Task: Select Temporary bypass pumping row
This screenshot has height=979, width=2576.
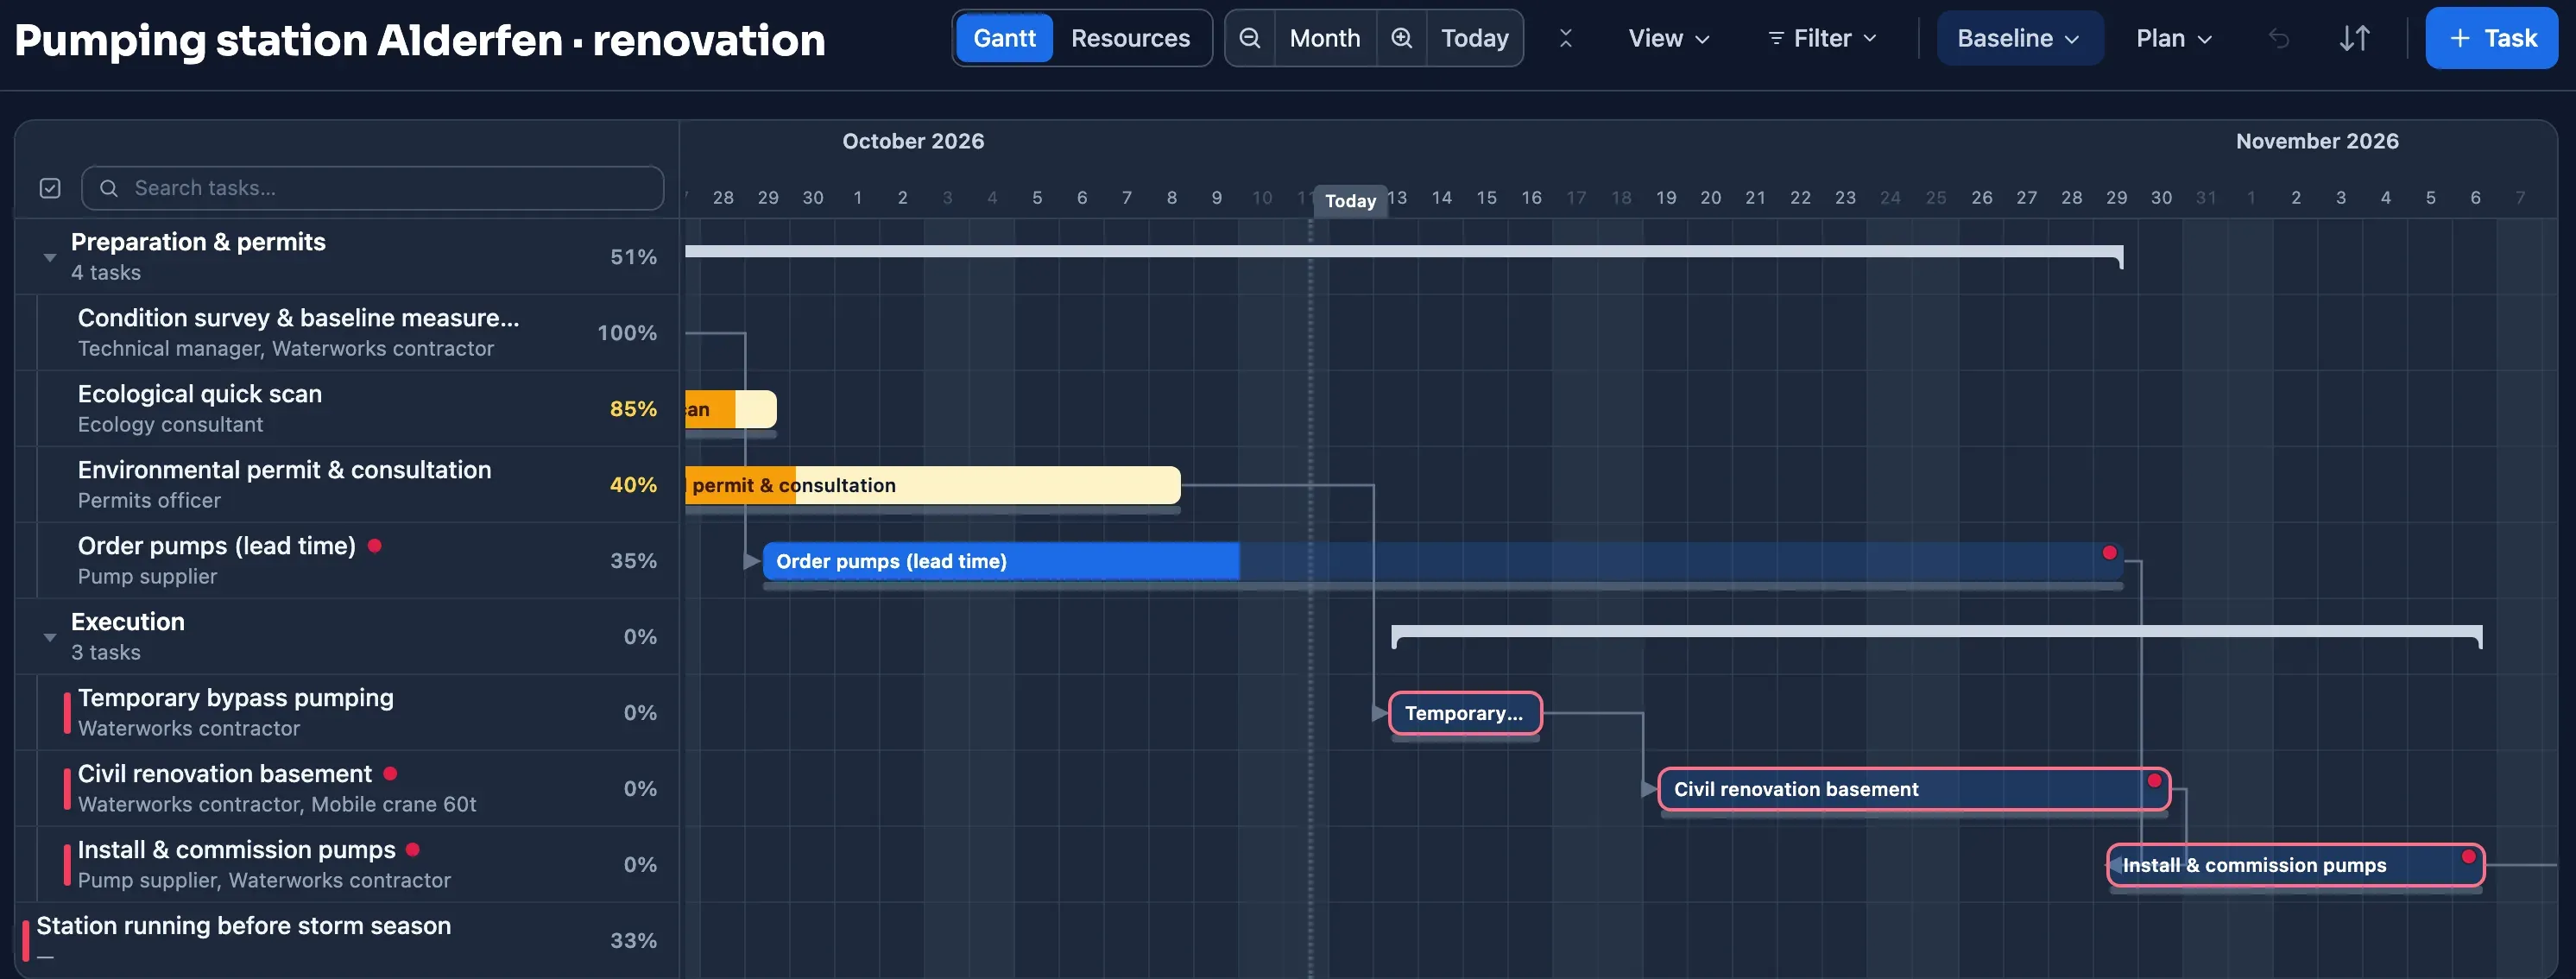Action: [347, 712]
